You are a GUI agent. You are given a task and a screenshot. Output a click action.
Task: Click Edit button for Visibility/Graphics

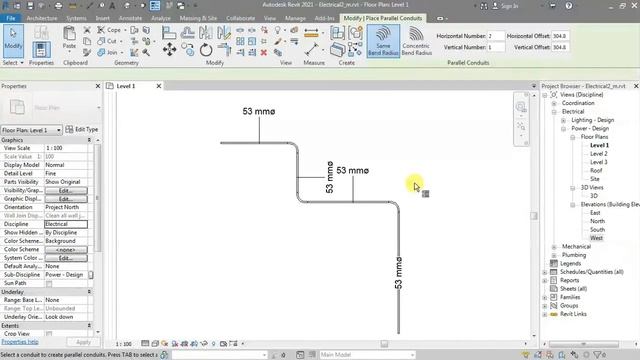pyautogui.click(x=66, y=191)
